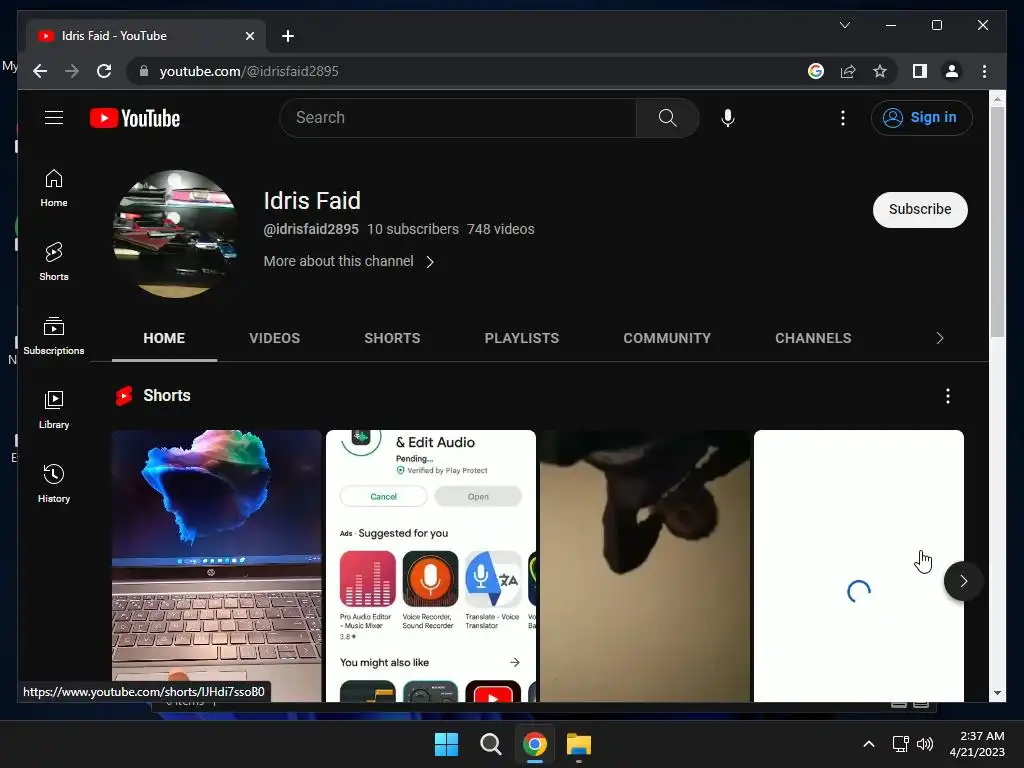Click the channel avatar picture

point(176,234)
